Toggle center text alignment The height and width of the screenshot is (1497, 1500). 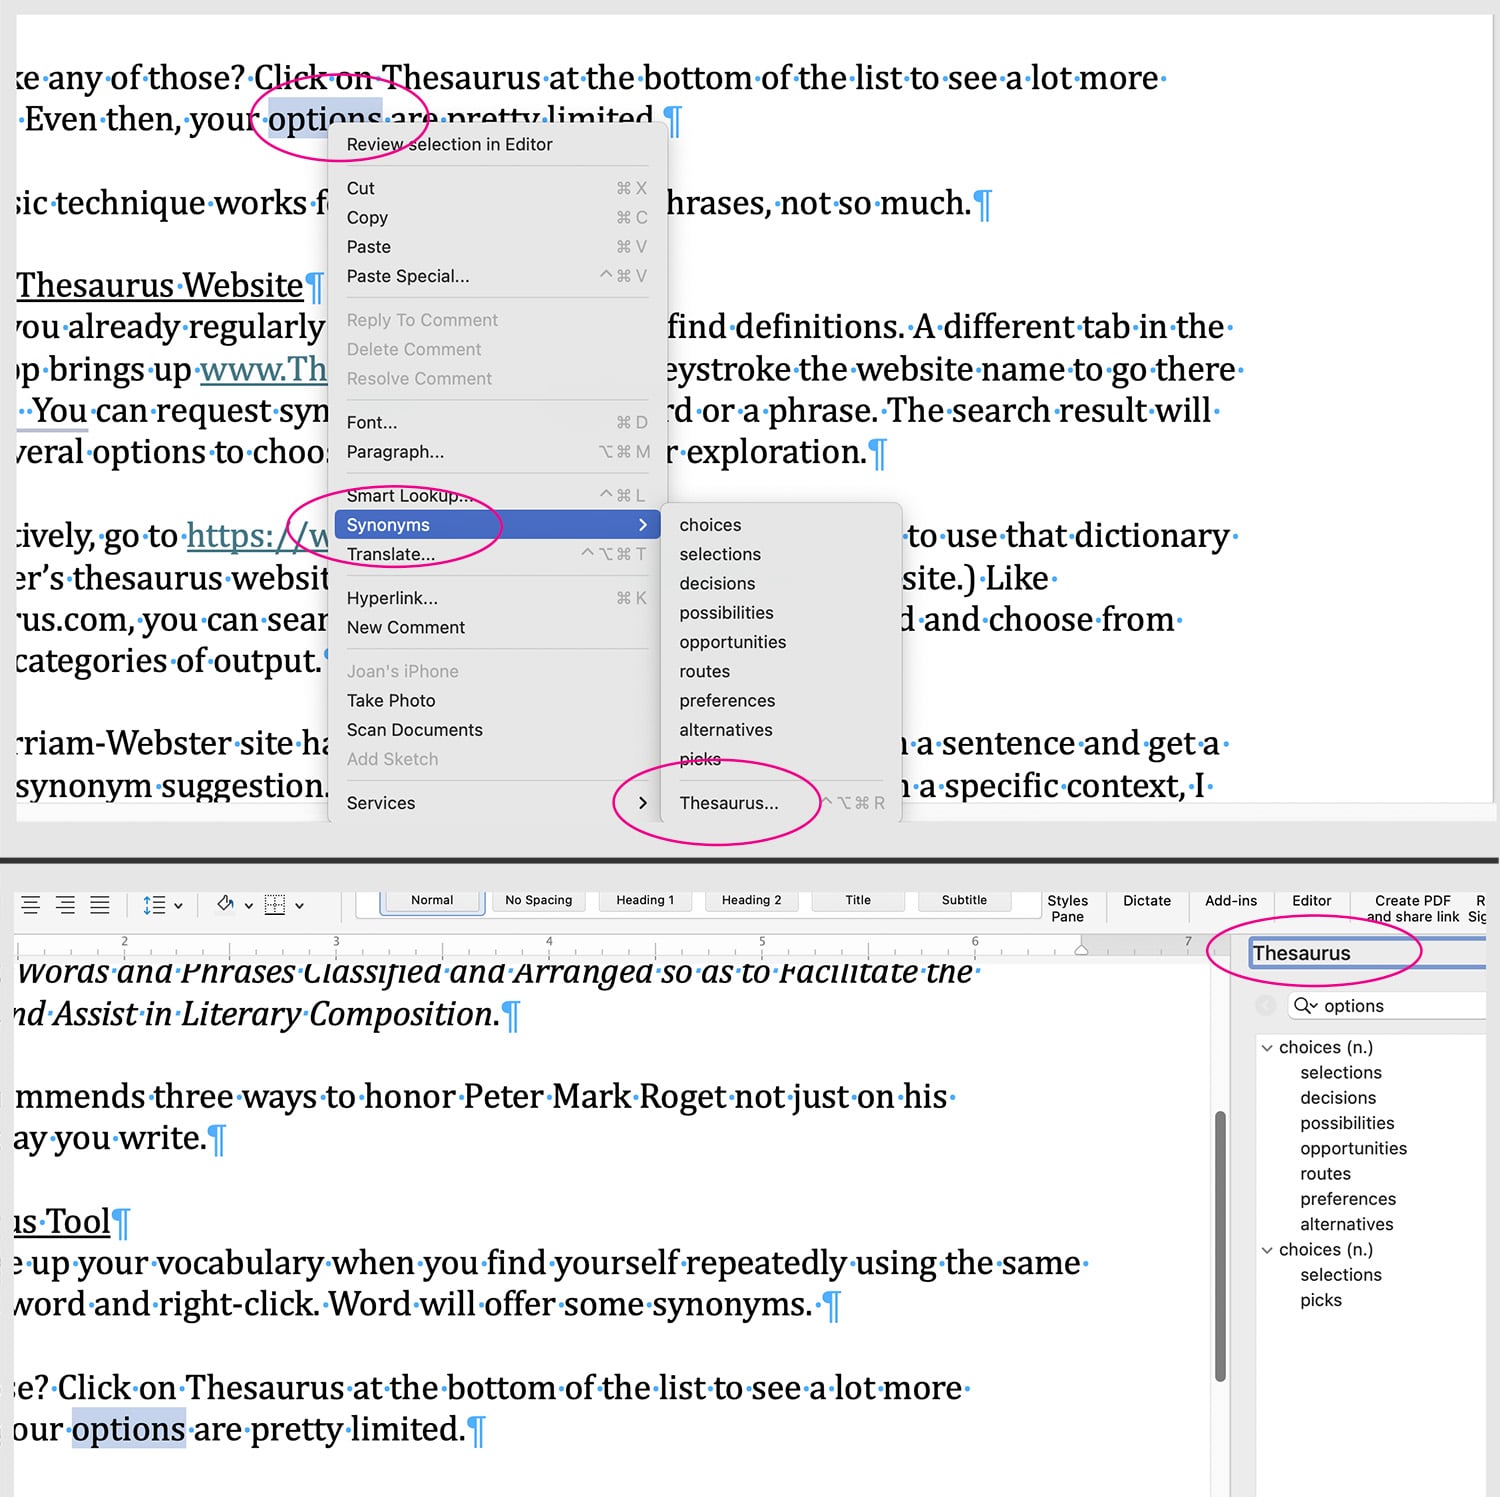point(64,905)
